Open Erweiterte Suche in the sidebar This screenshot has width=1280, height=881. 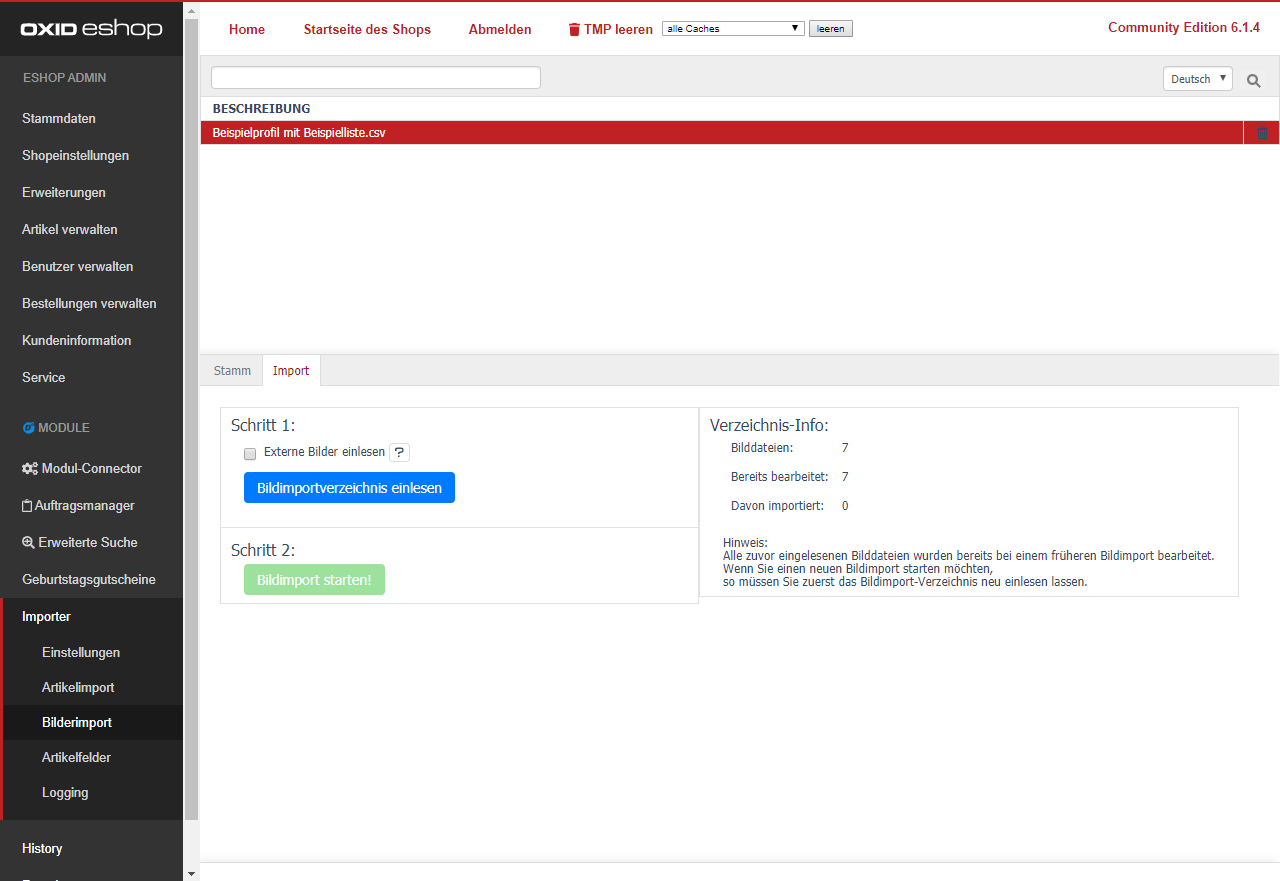pos(80,542)
